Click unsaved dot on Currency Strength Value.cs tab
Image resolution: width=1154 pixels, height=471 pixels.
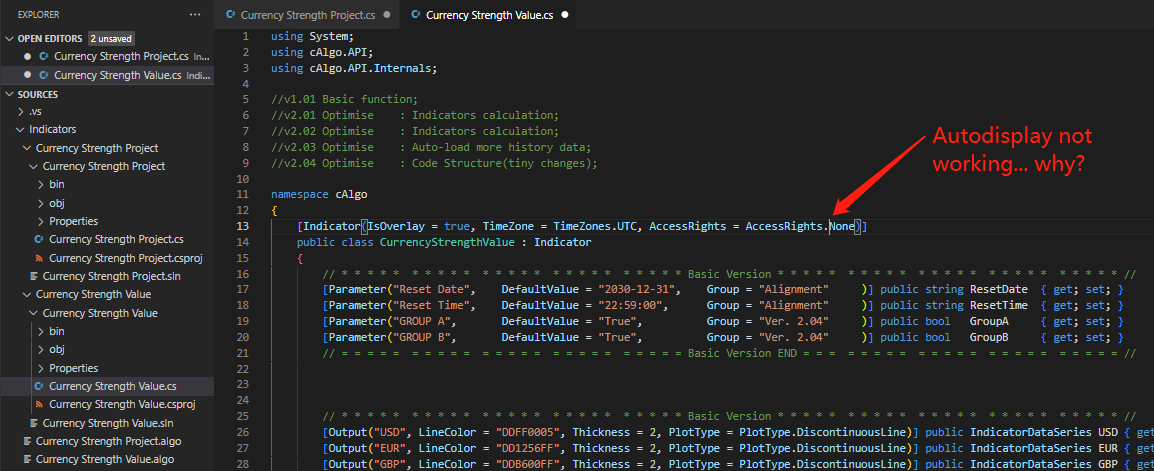pyautogui.click(x=565, y=15)
